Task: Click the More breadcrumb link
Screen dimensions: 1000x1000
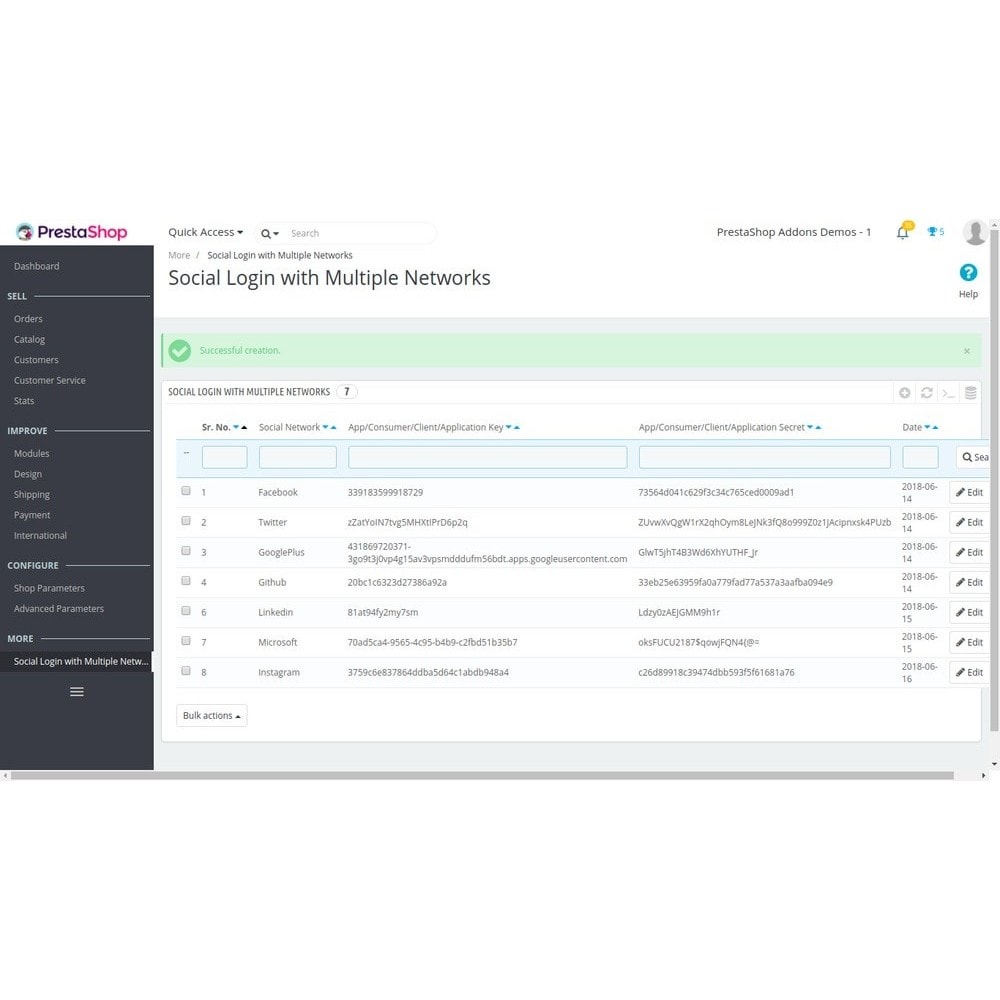Action: coord(179,255)
